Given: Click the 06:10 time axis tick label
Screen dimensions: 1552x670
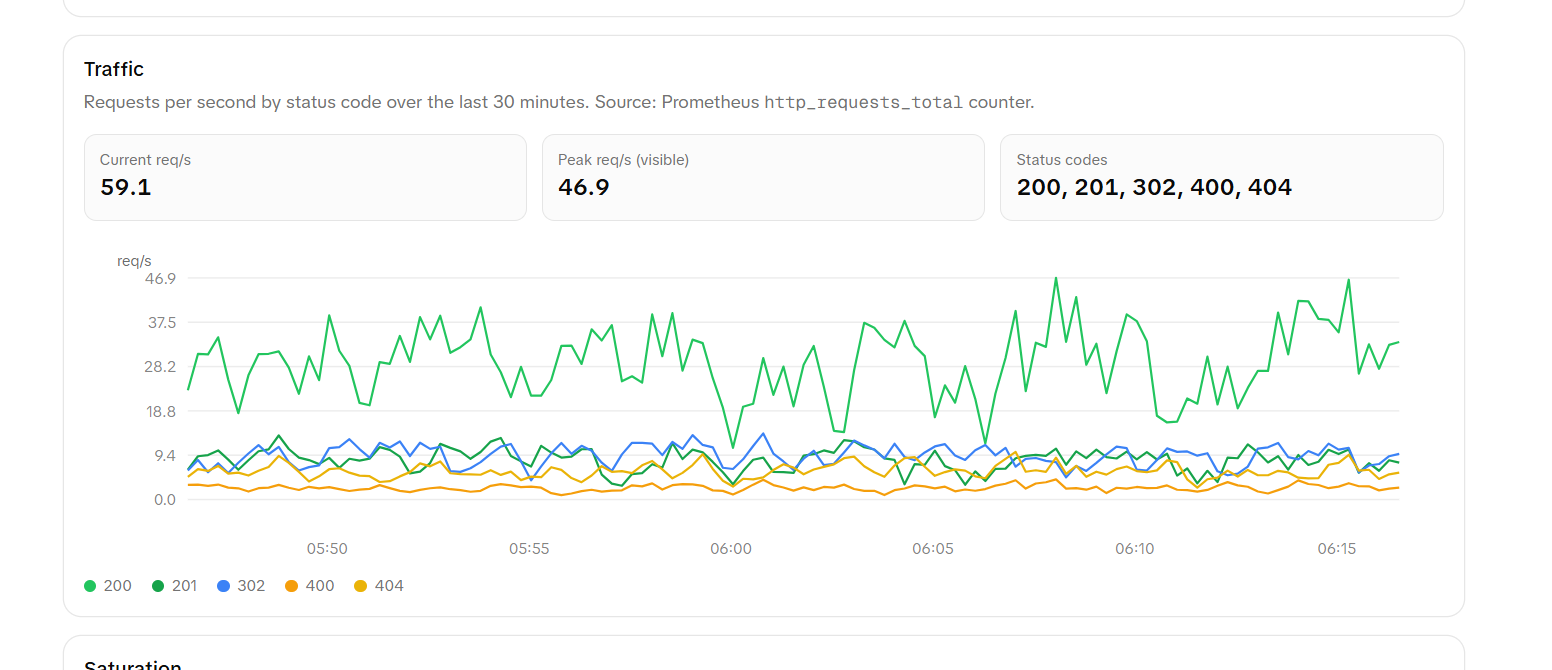Looking at the screenshot, I should (1135, 549).
